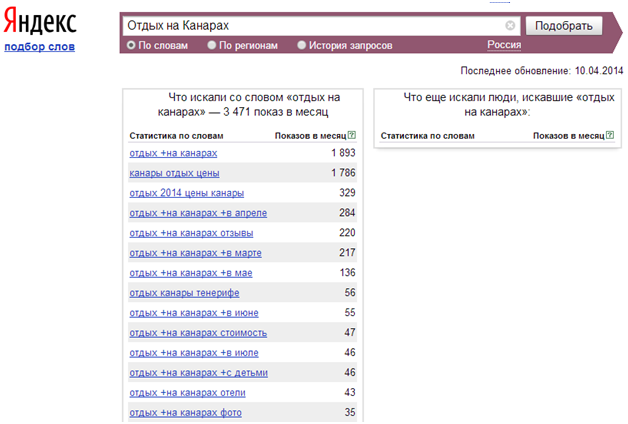
Task: Click the value '217' impressions cell
Action: (x=347, y=253)
